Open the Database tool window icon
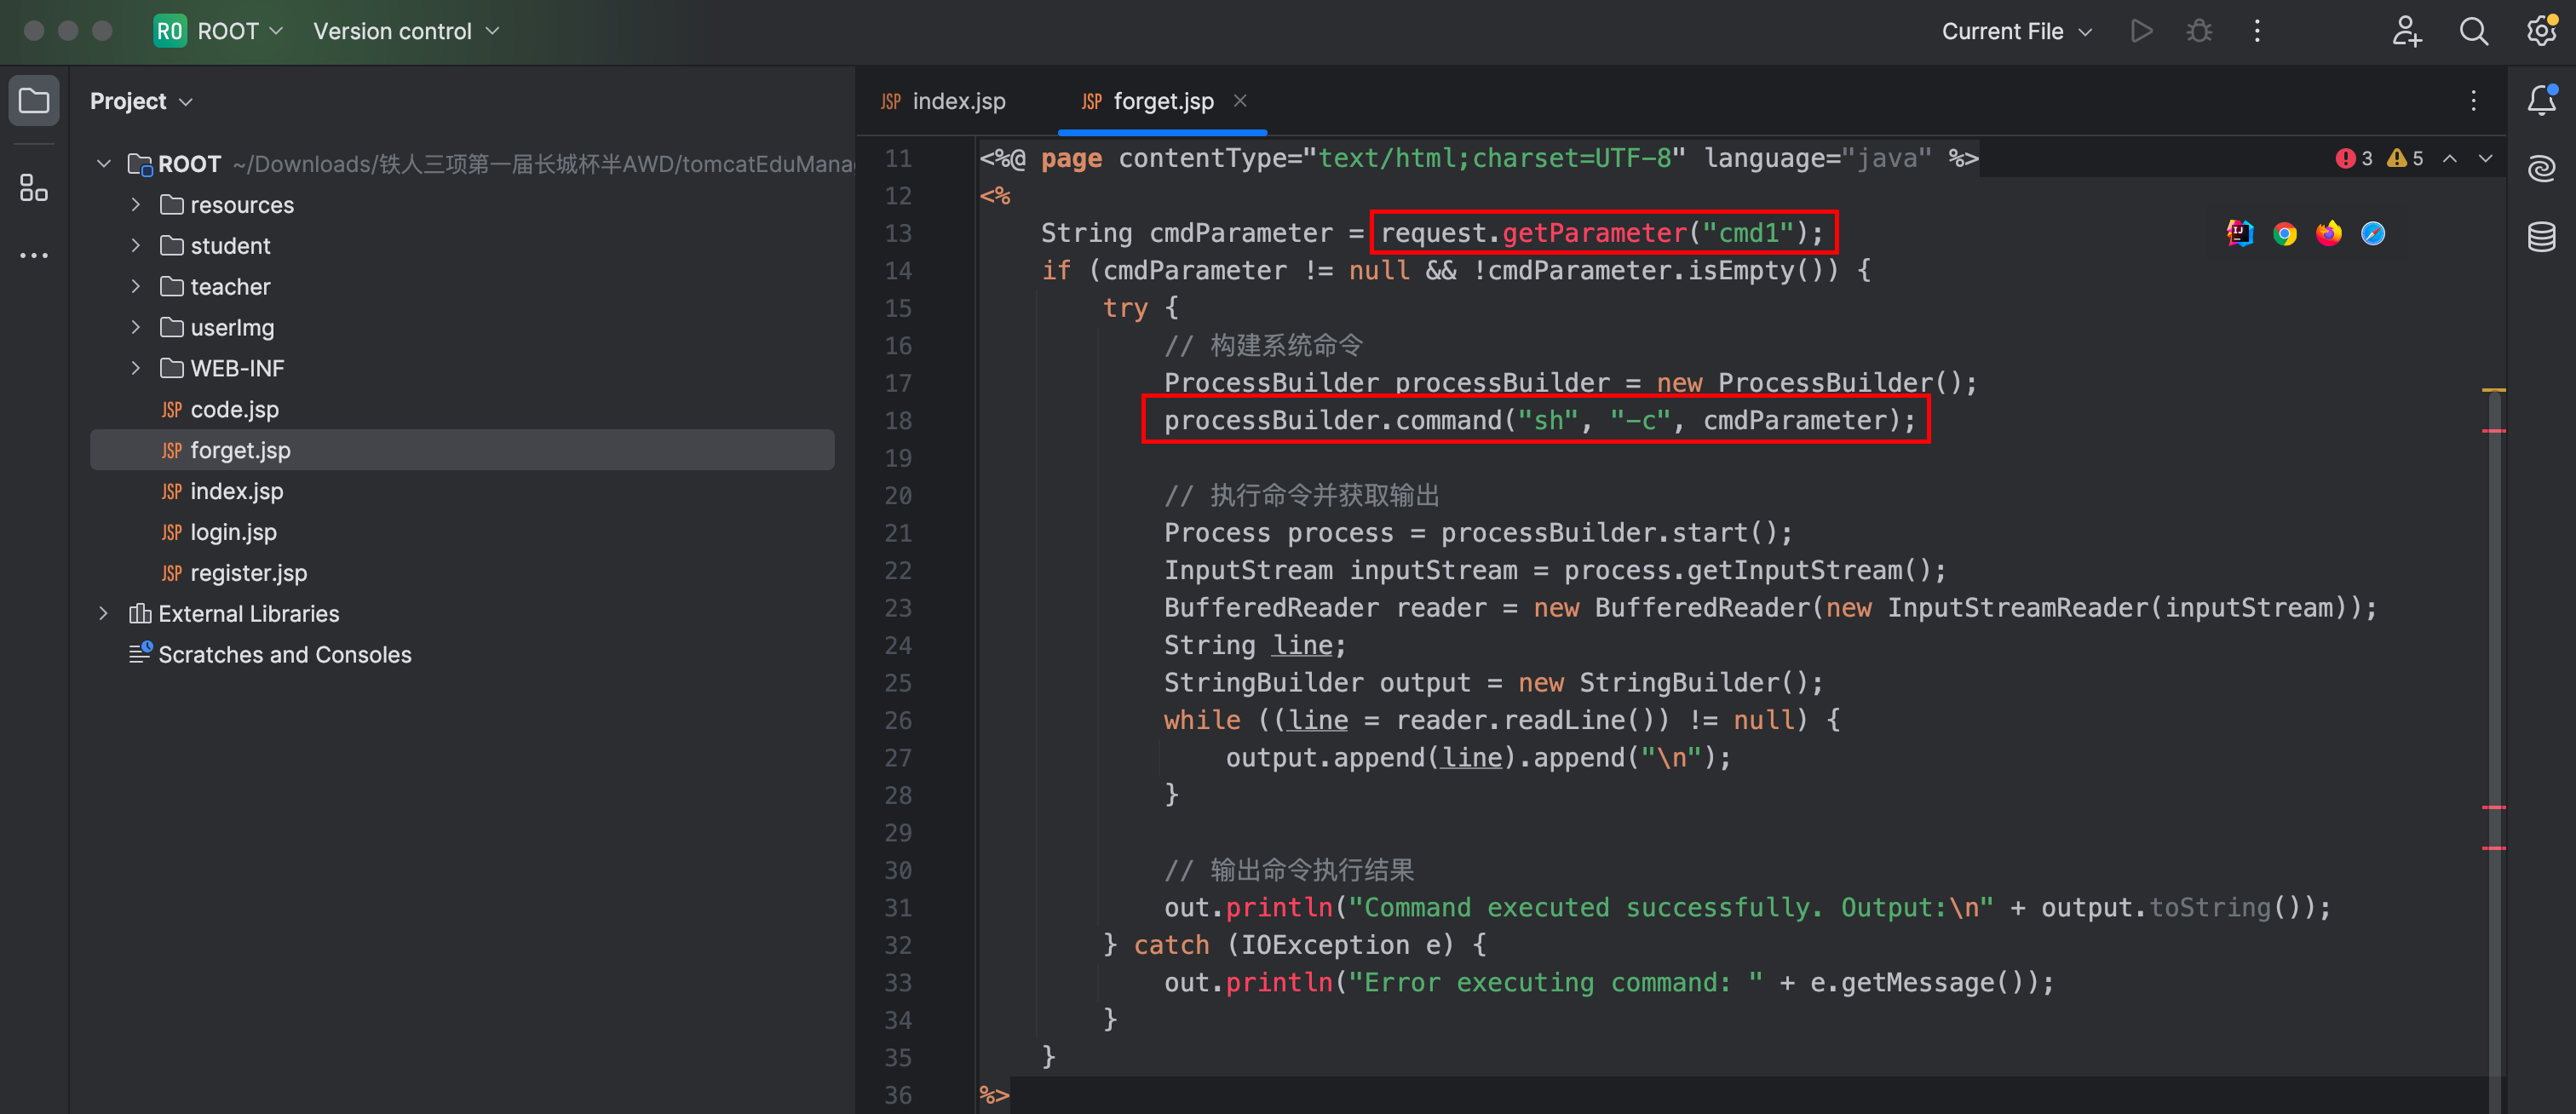This screenshot has height=1114, width=2576. (2541, 237)
